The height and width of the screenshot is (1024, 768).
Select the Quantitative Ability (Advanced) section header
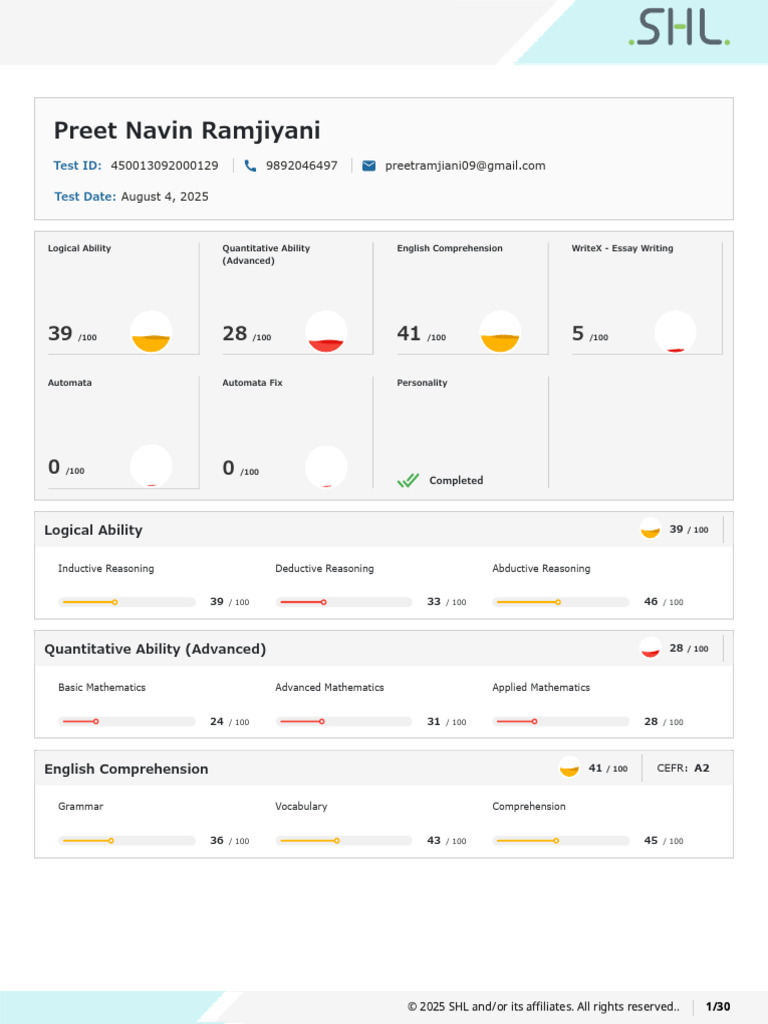155,649
